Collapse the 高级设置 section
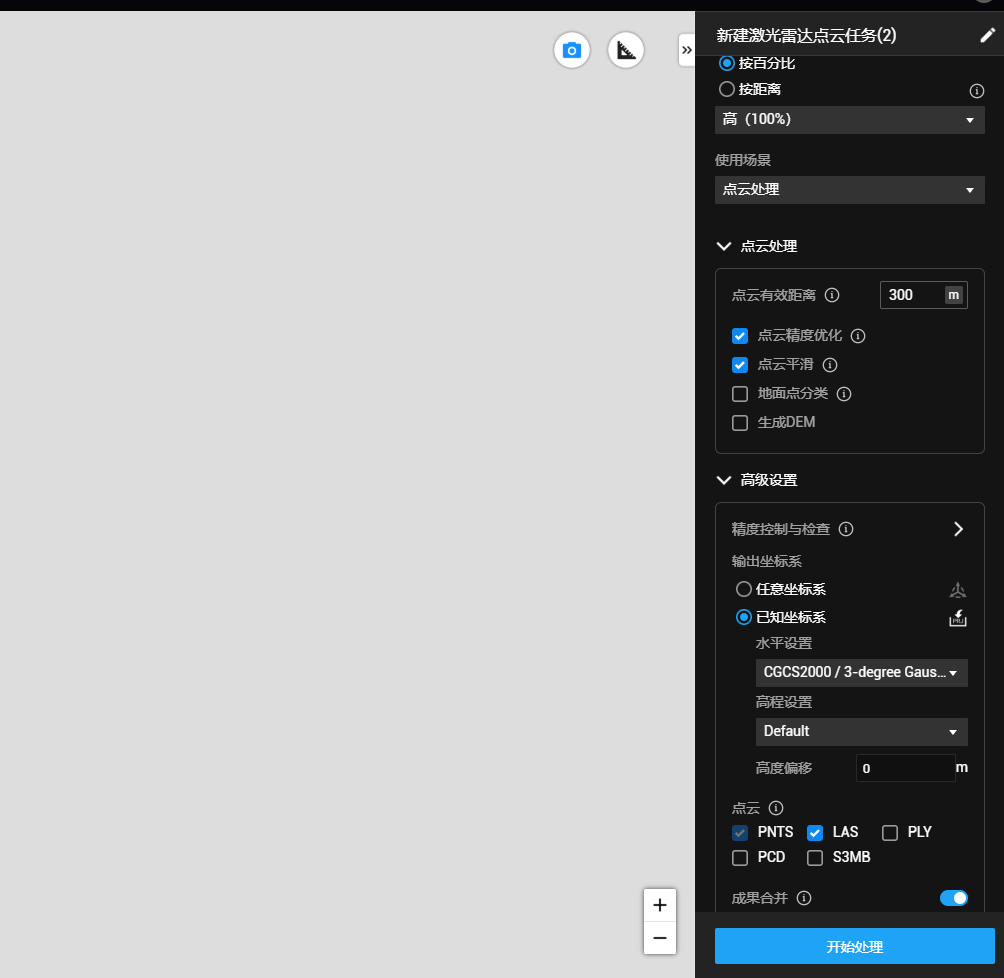 pyautogui.click(x=724, y=480)
